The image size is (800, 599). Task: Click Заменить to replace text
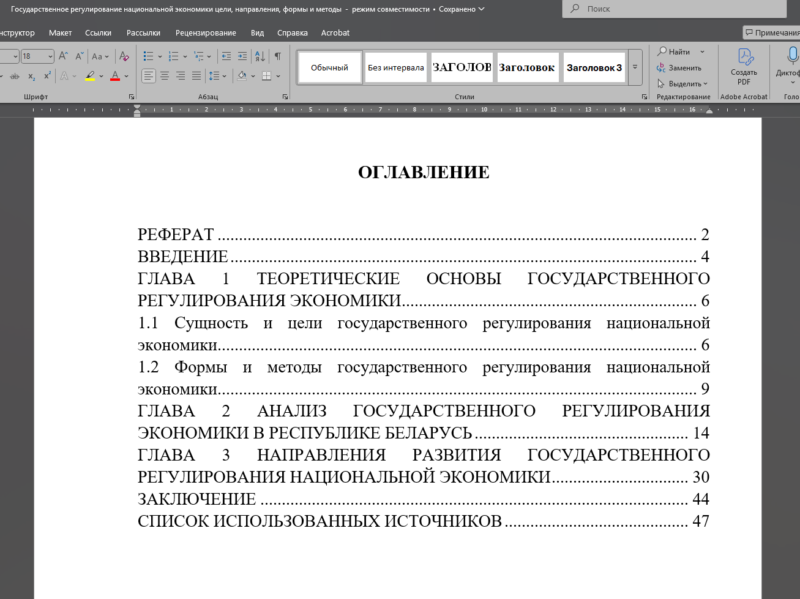point(679,68)
